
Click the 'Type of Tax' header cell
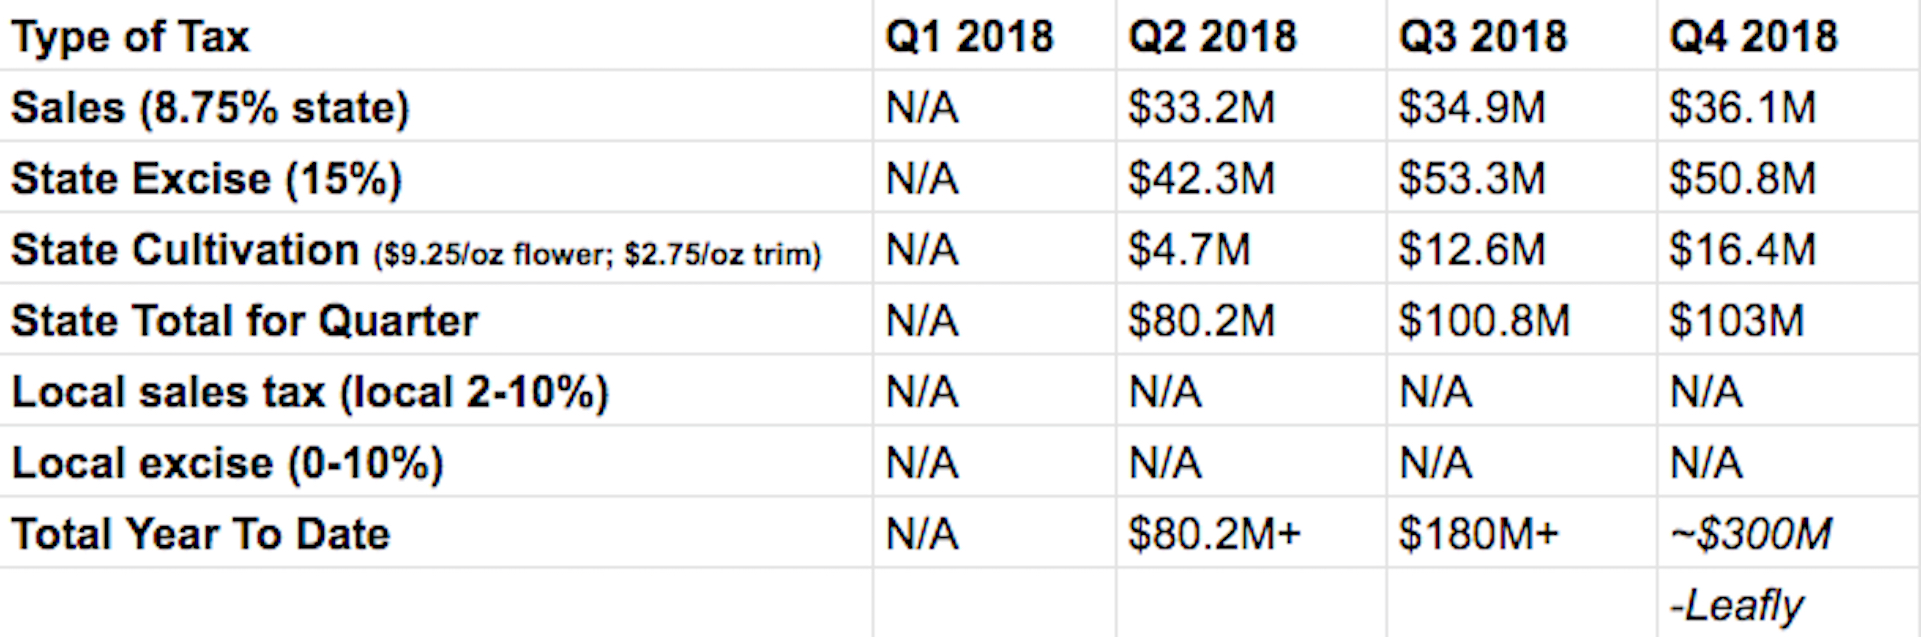click(130, 37)
